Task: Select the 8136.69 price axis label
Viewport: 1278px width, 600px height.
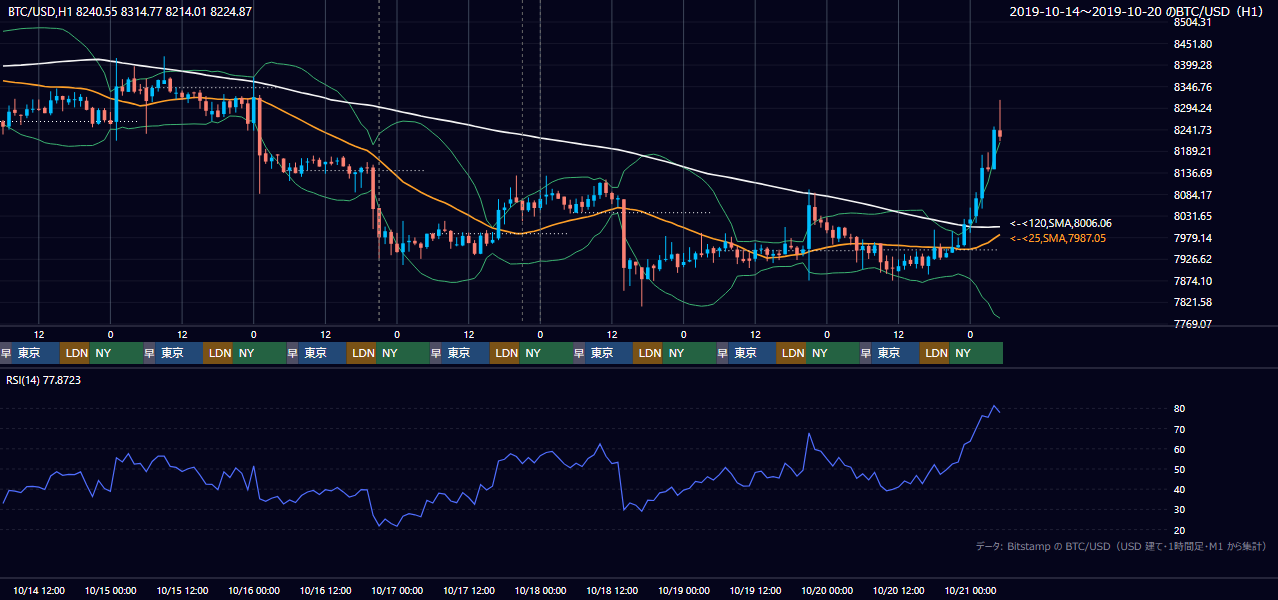Action: click(x=1193, y=173)
